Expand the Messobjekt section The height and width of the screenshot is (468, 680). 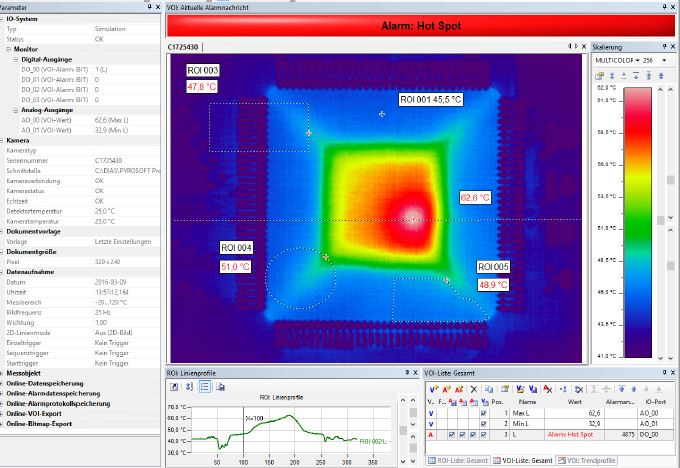click(x=2, y=373)
